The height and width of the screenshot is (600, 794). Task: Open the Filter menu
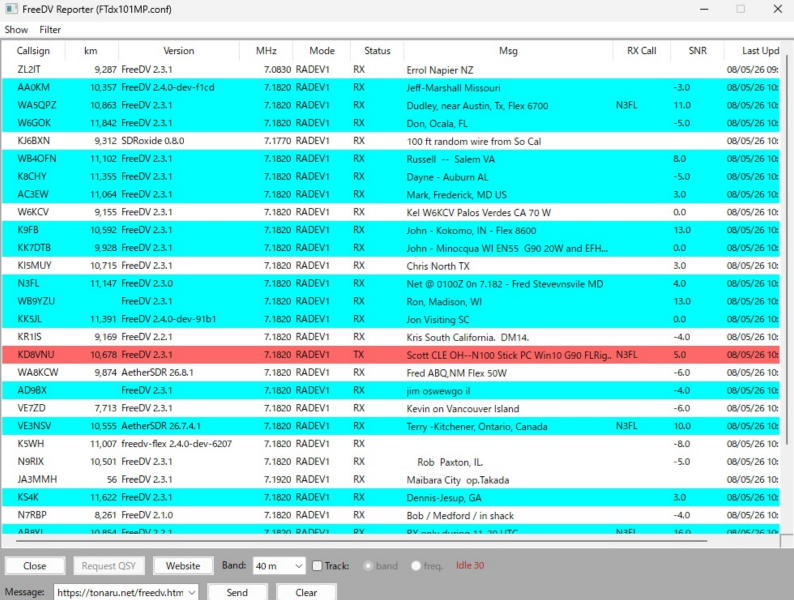tap(50, 30)
